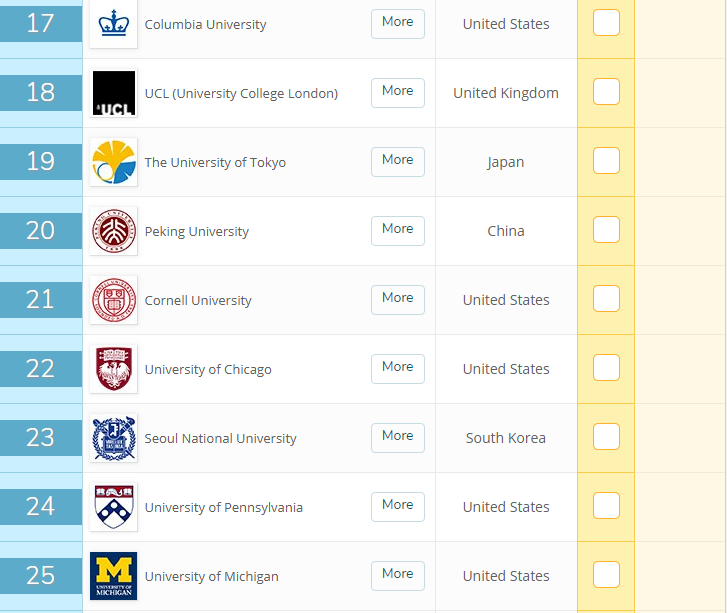
Task: Tick the compare checkbox for Columbia University
Action: pyautogui.click(x=606, y=23)
